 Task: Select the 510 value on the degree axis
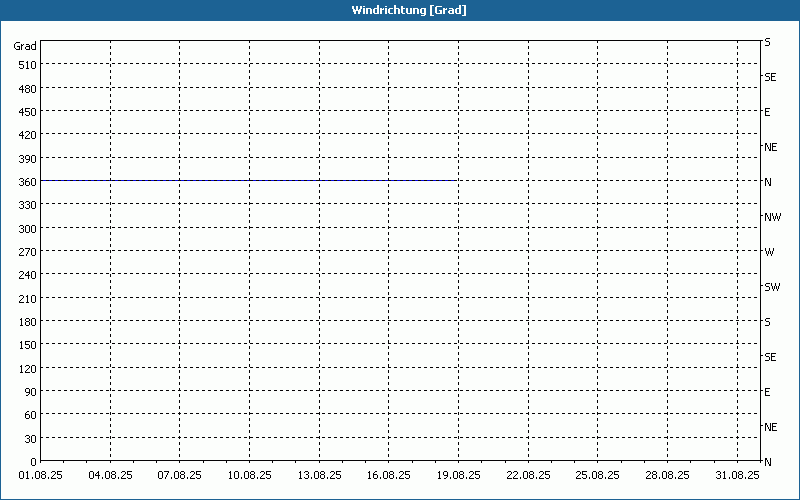[x=28, y=65]
